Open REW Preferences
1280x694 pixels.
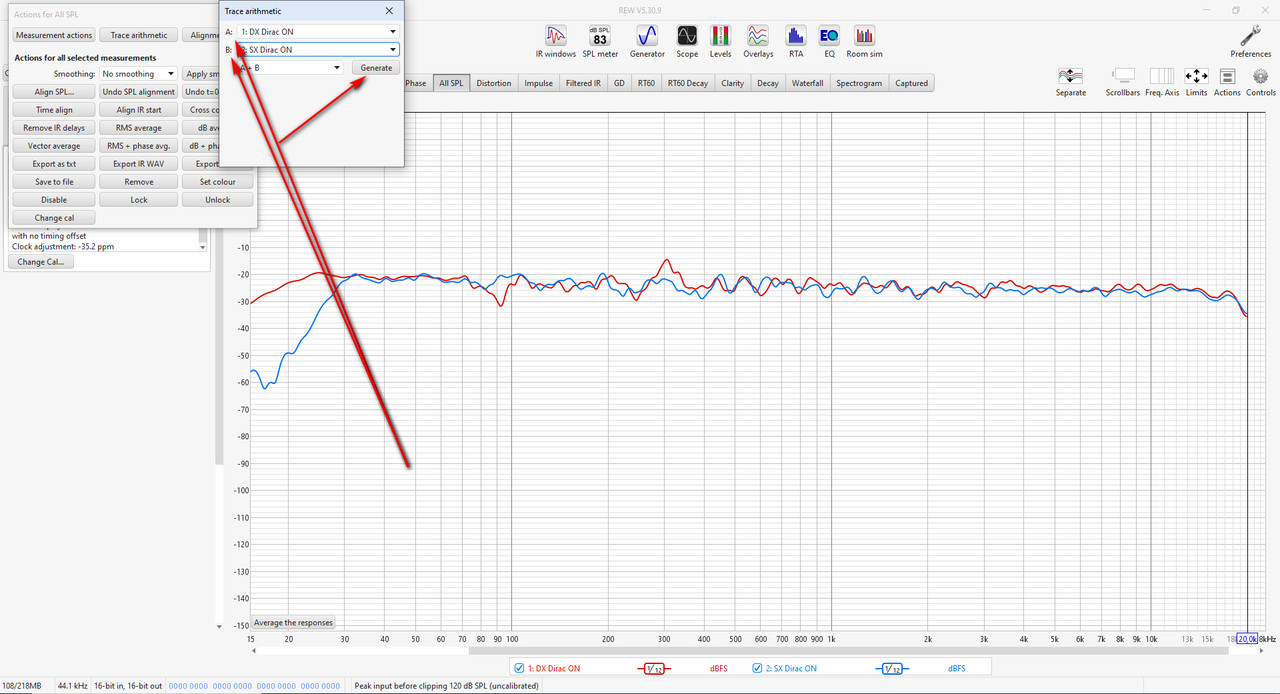pos(1251,41)
